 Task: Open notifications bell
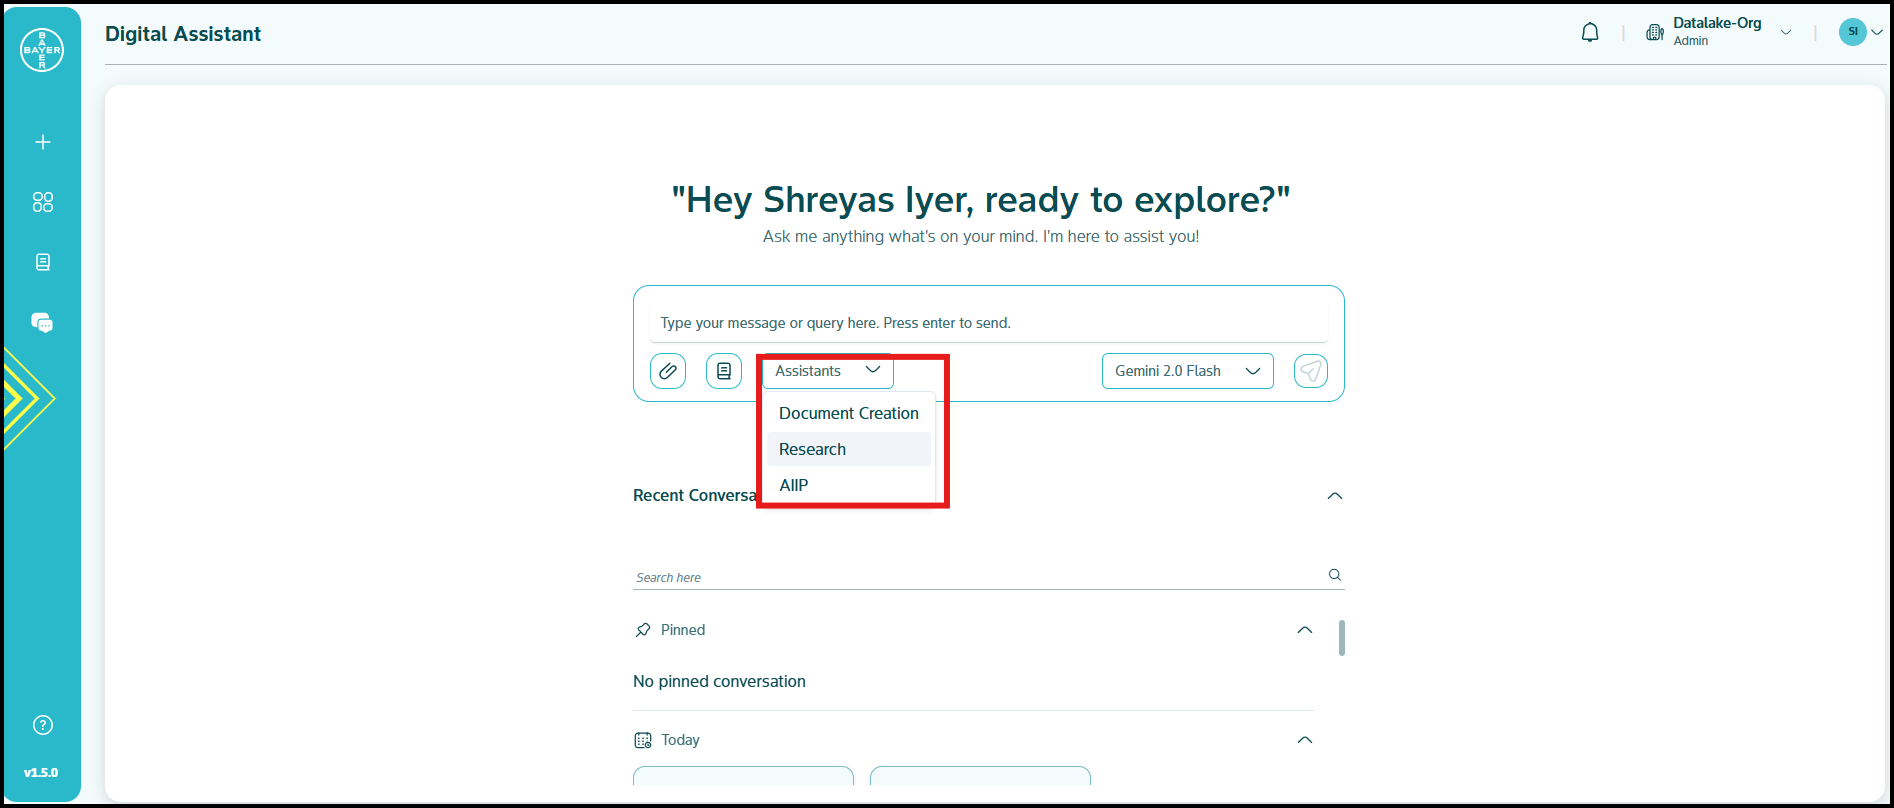(x=1590, y=33)
